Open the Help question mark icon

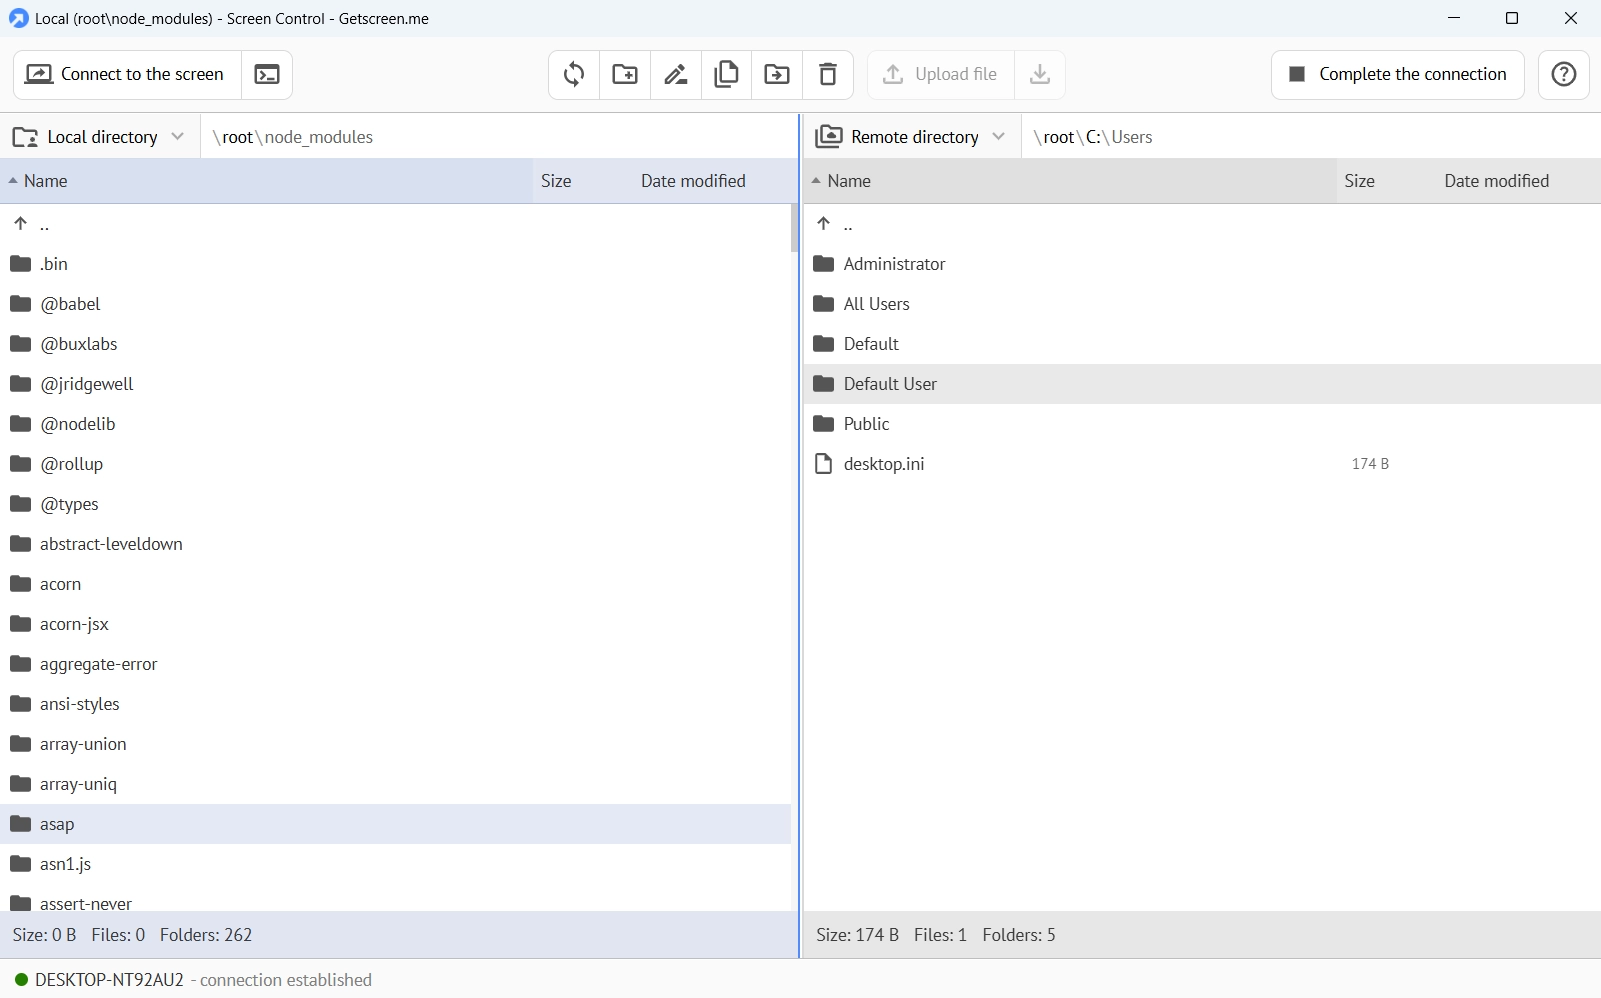coord(1563,74)
